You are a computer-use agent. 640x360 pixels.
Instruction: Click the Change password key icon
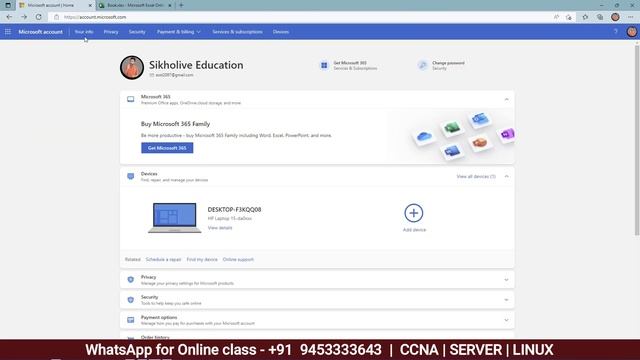[422, 65]
